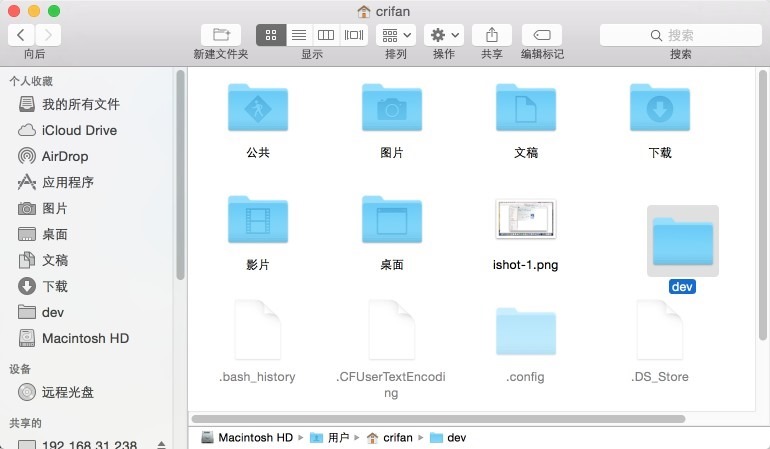Click the edit tags (编辑标记) button
770x449 pixels.
[x=542, y=35]
